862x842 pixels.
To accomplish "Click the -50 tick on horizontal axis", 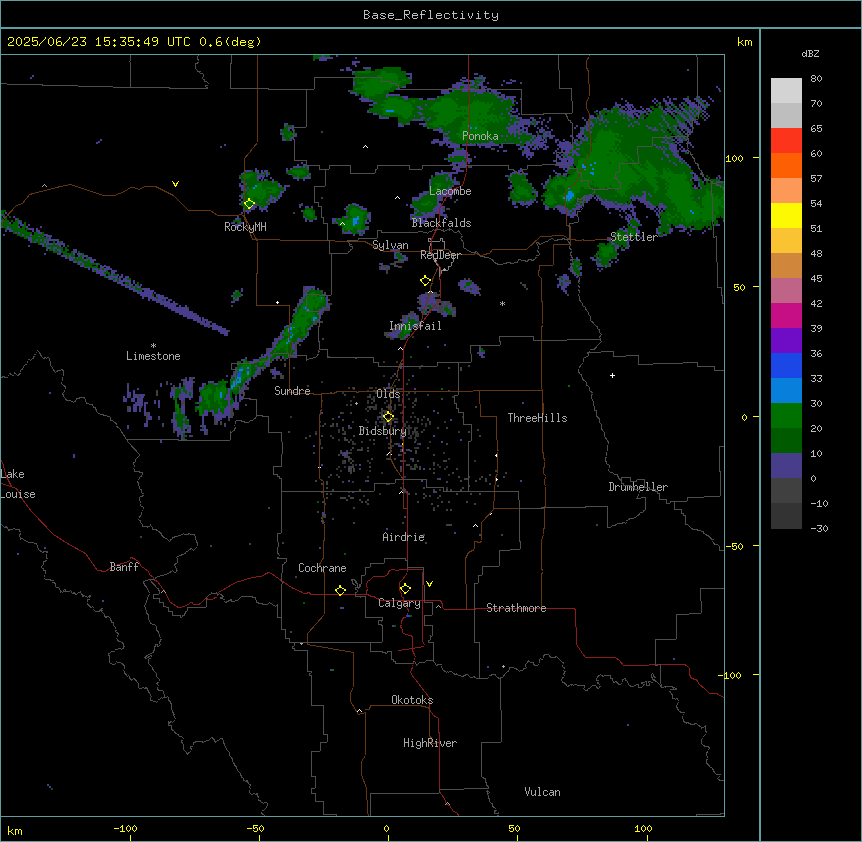I will coord(255,828).
